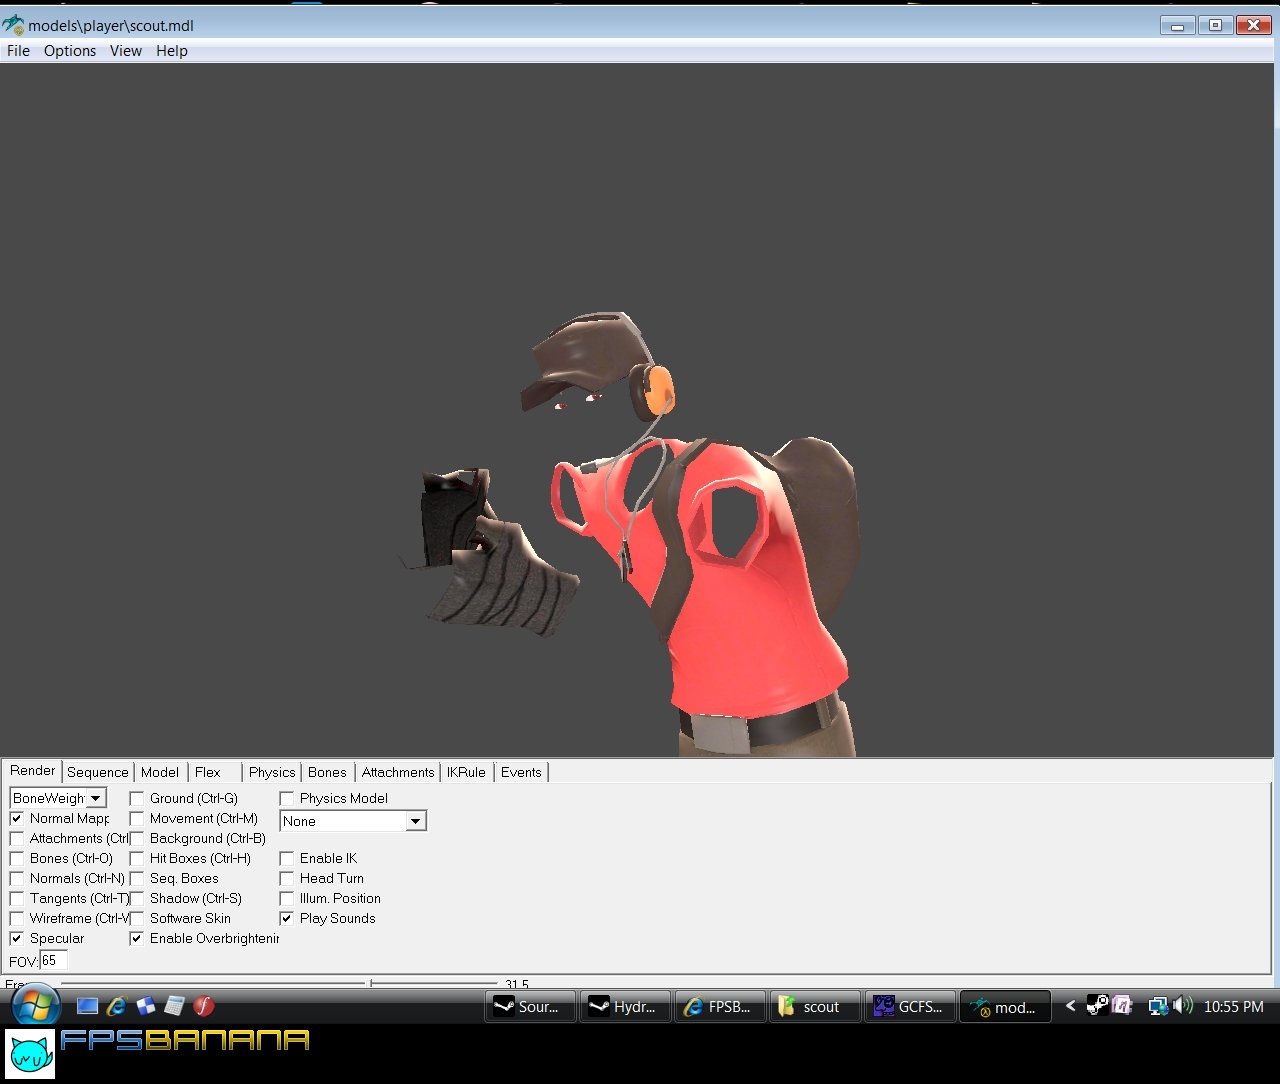1280x1084 pixels.
Task: Click the mod... model viewer taskbar button
Action: [1005, 1007]
